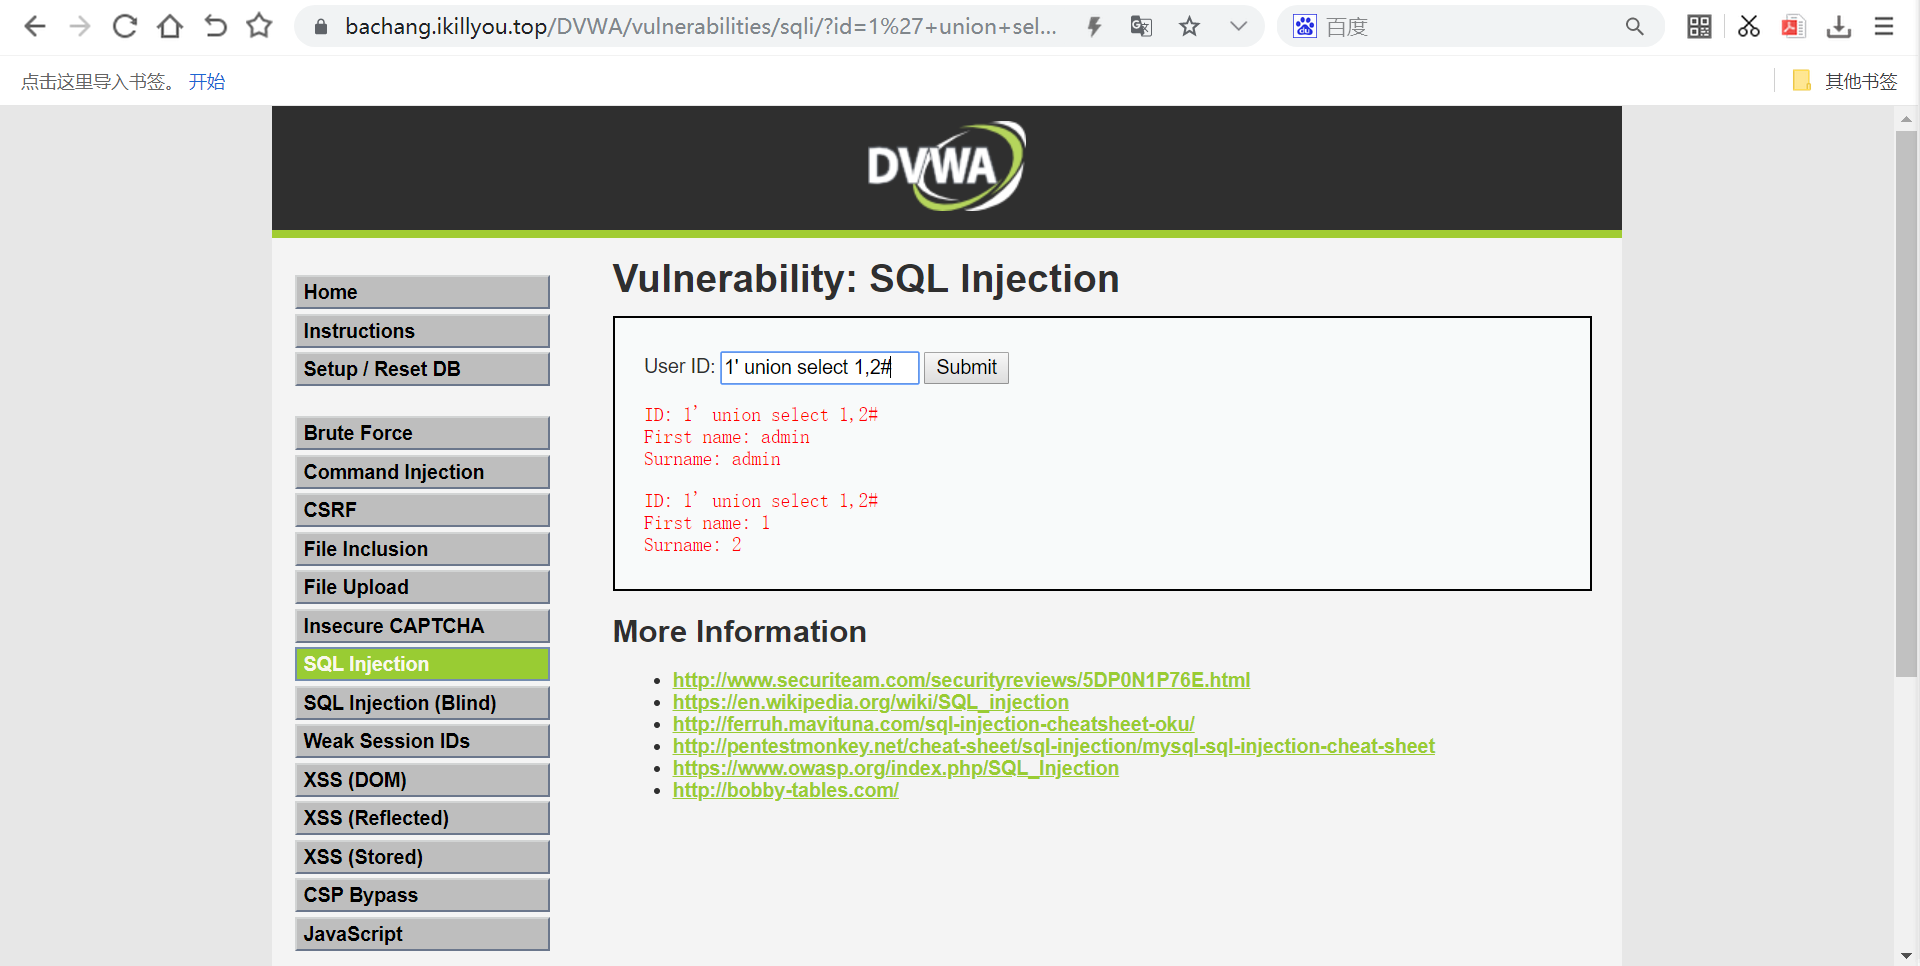This screenshot has height=966, width=1920.
Task: Open the browser hamburger menu
Action: click(x=1884, y=27)
